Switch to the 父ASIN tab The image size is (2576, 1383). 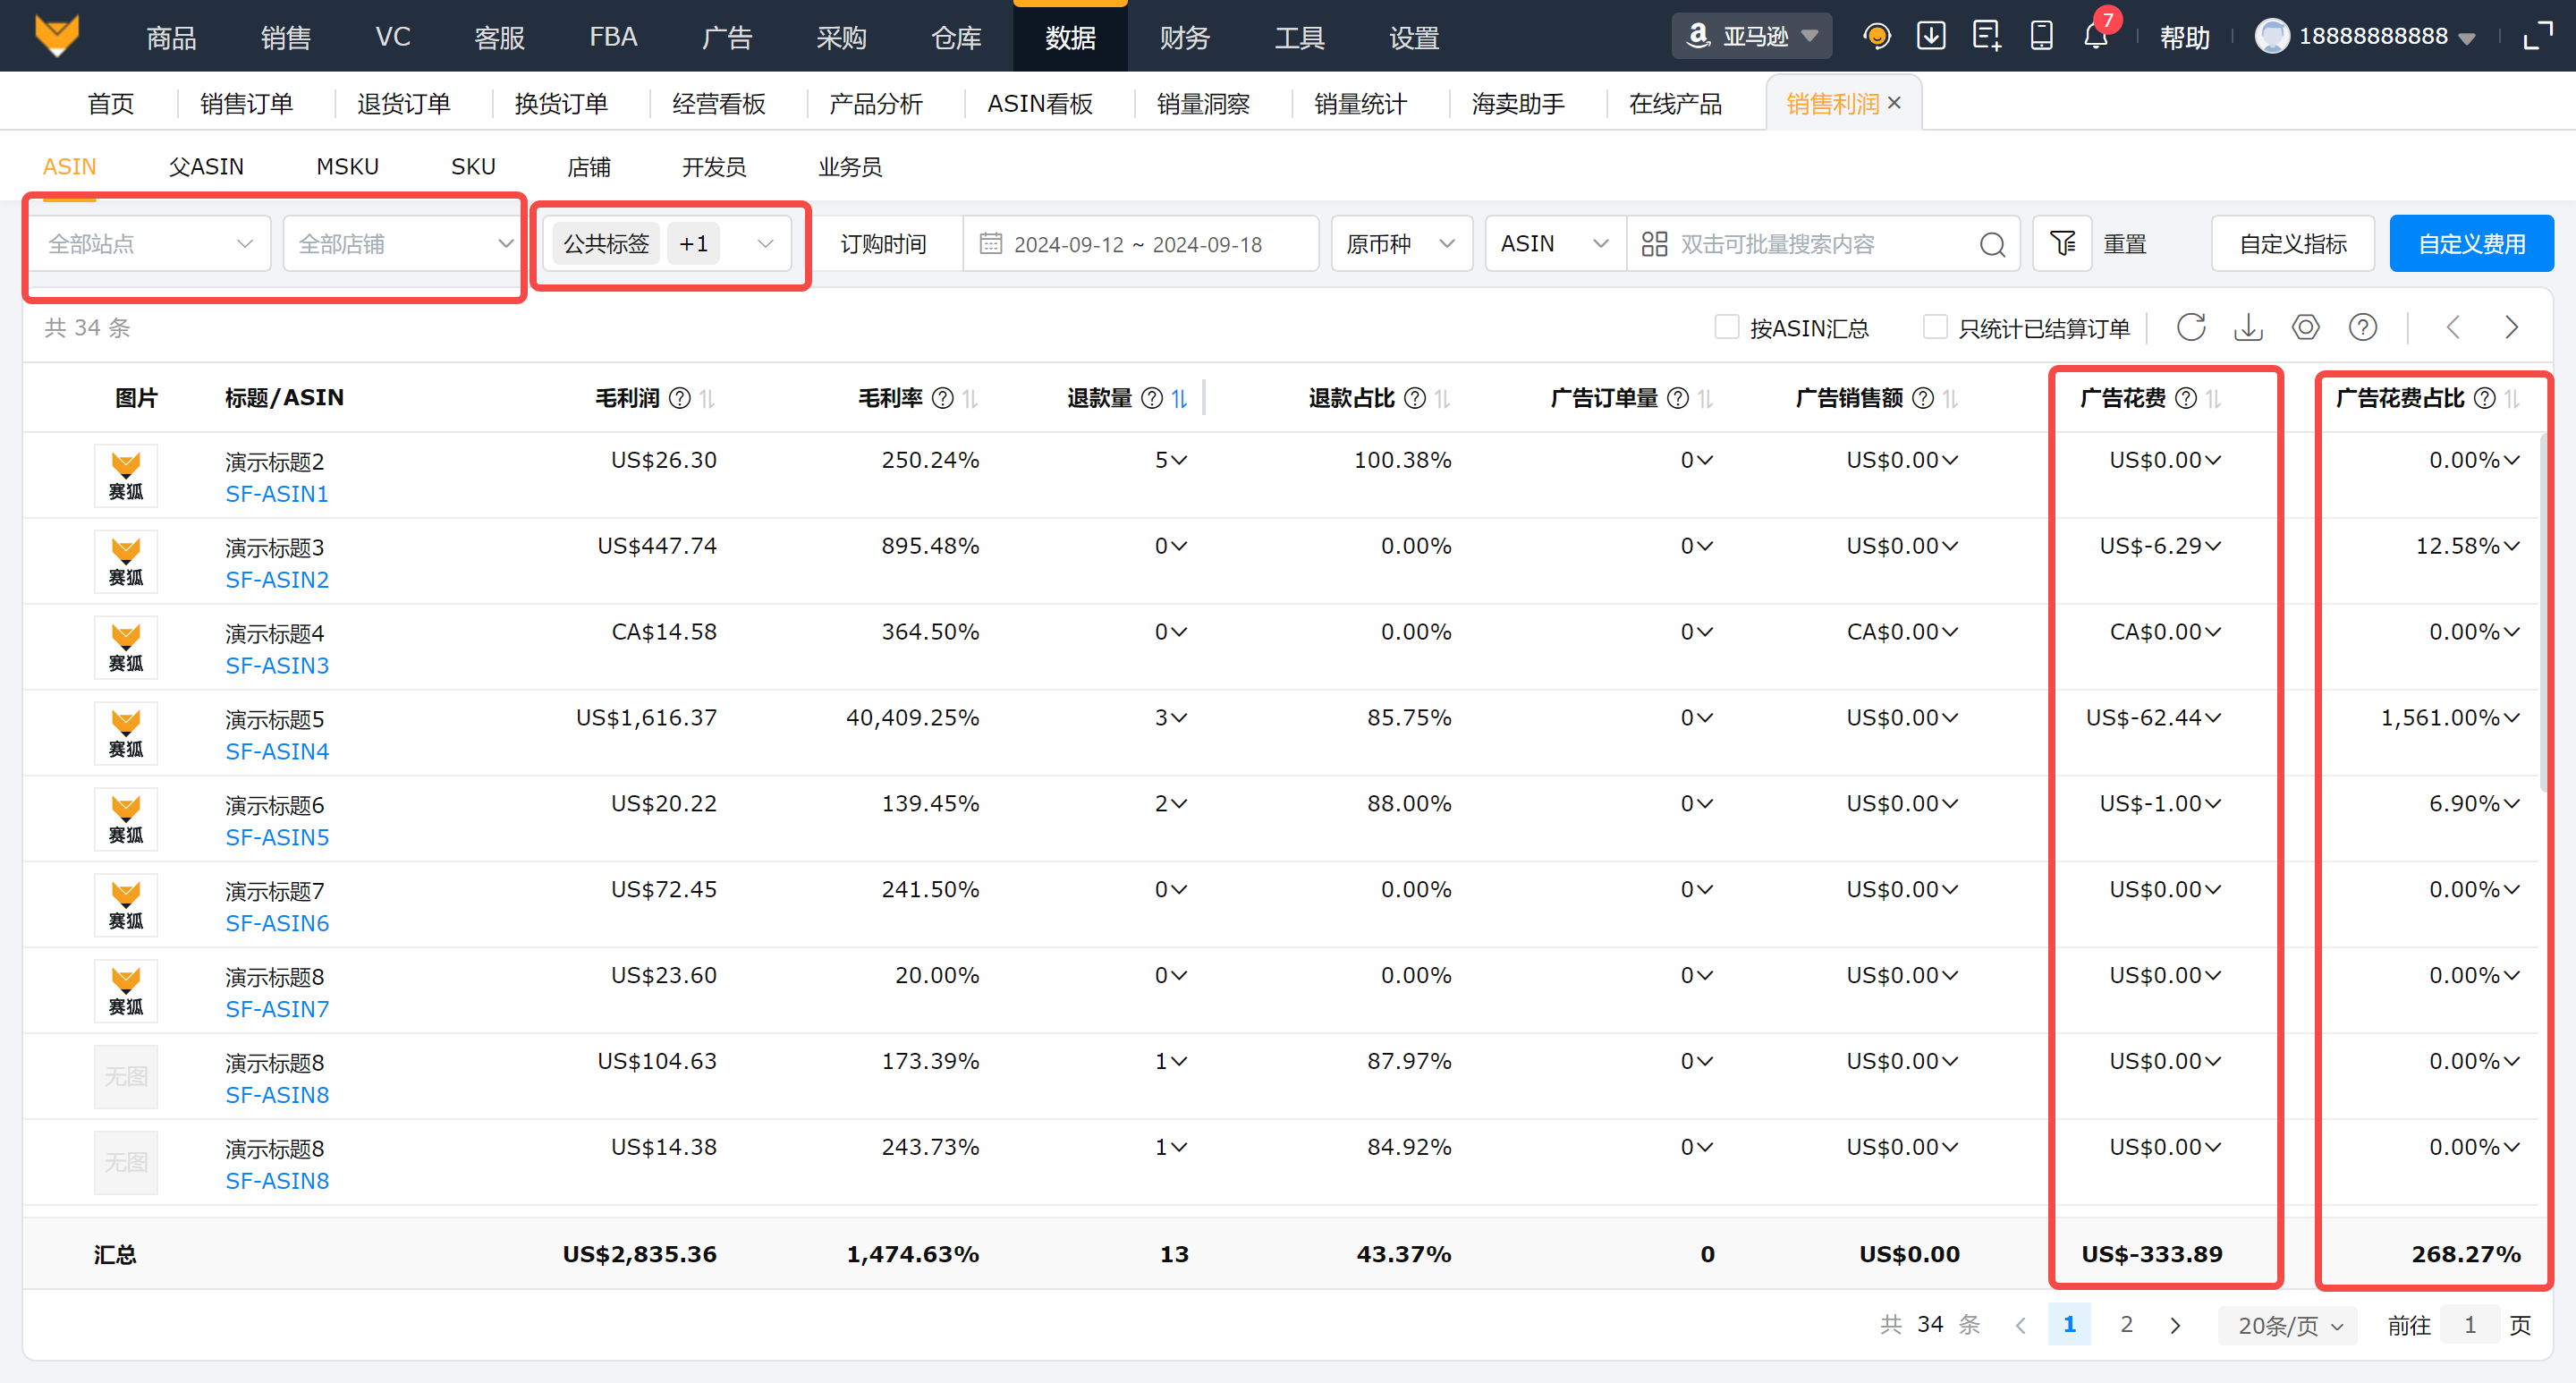[206, 167]
